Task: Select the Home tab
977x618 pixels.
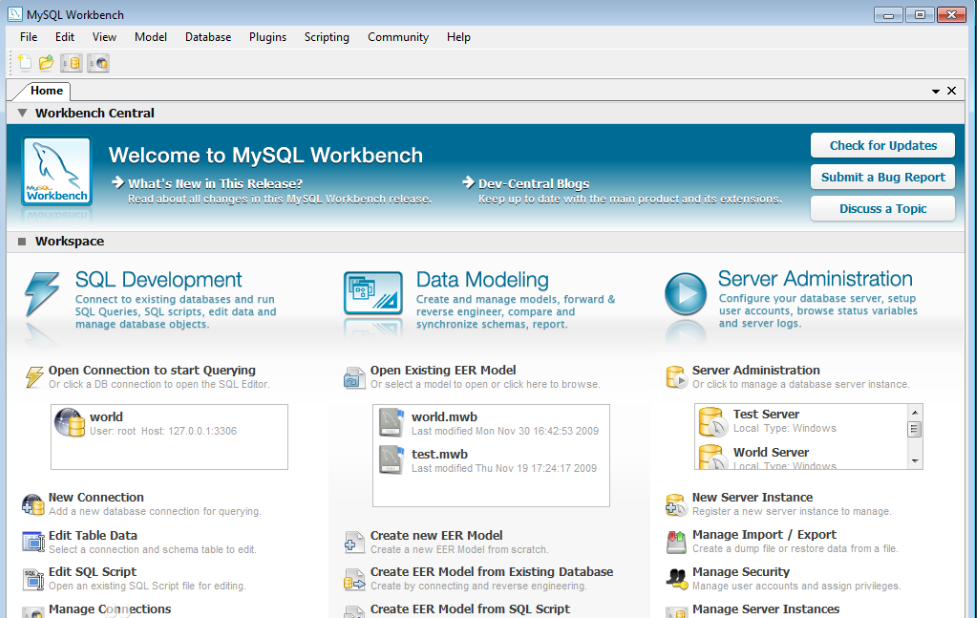Action: 46,91
